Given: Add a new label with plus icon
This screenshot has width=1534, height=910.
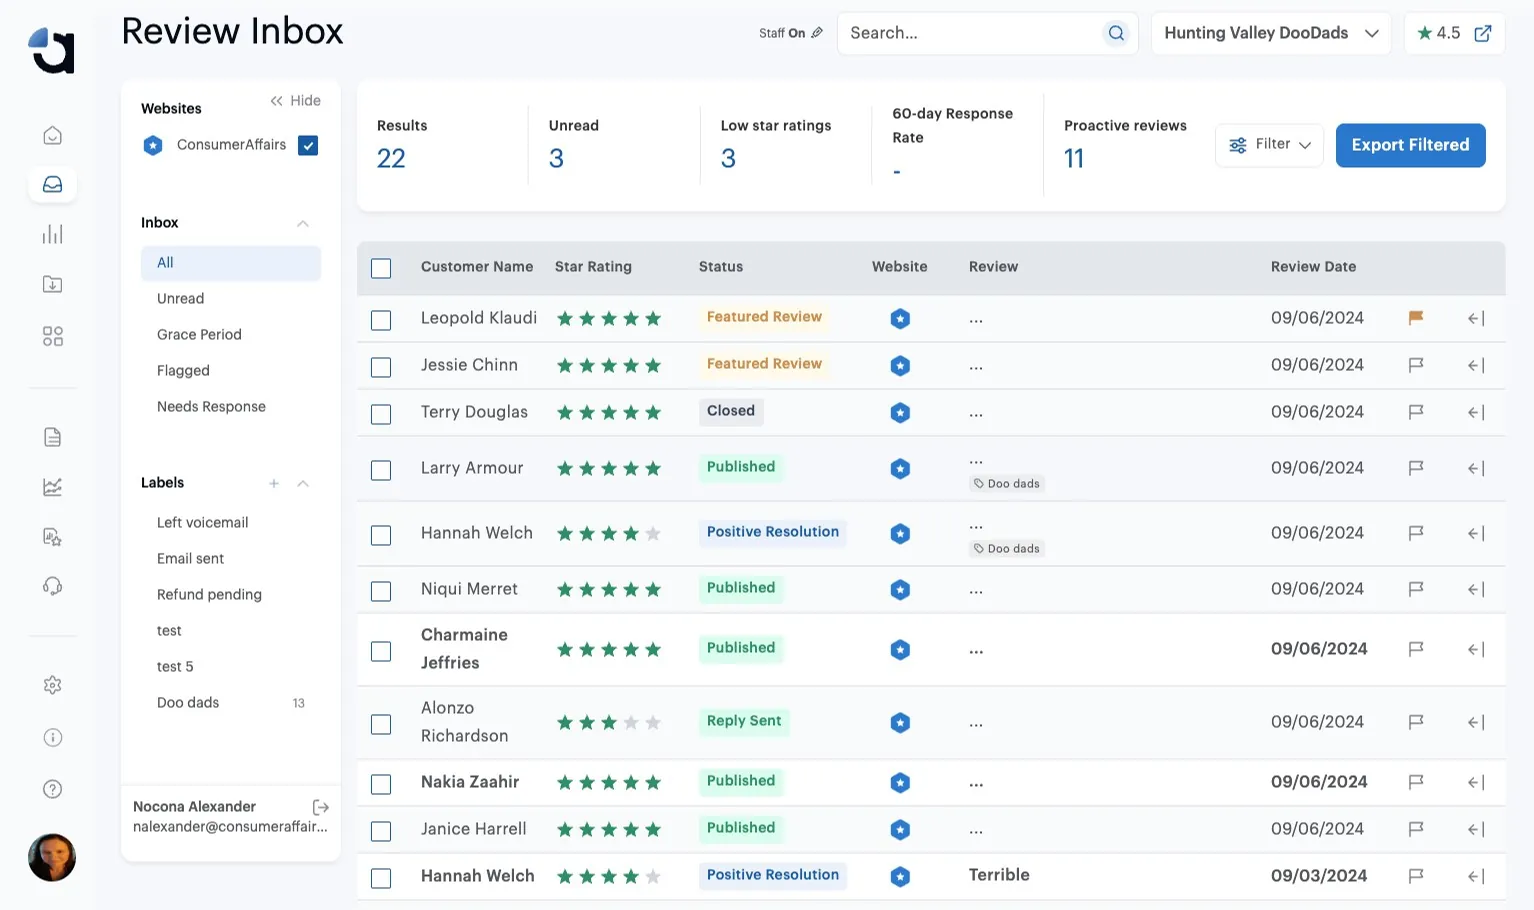Looking at the screenshot, I should coord(274,483).
